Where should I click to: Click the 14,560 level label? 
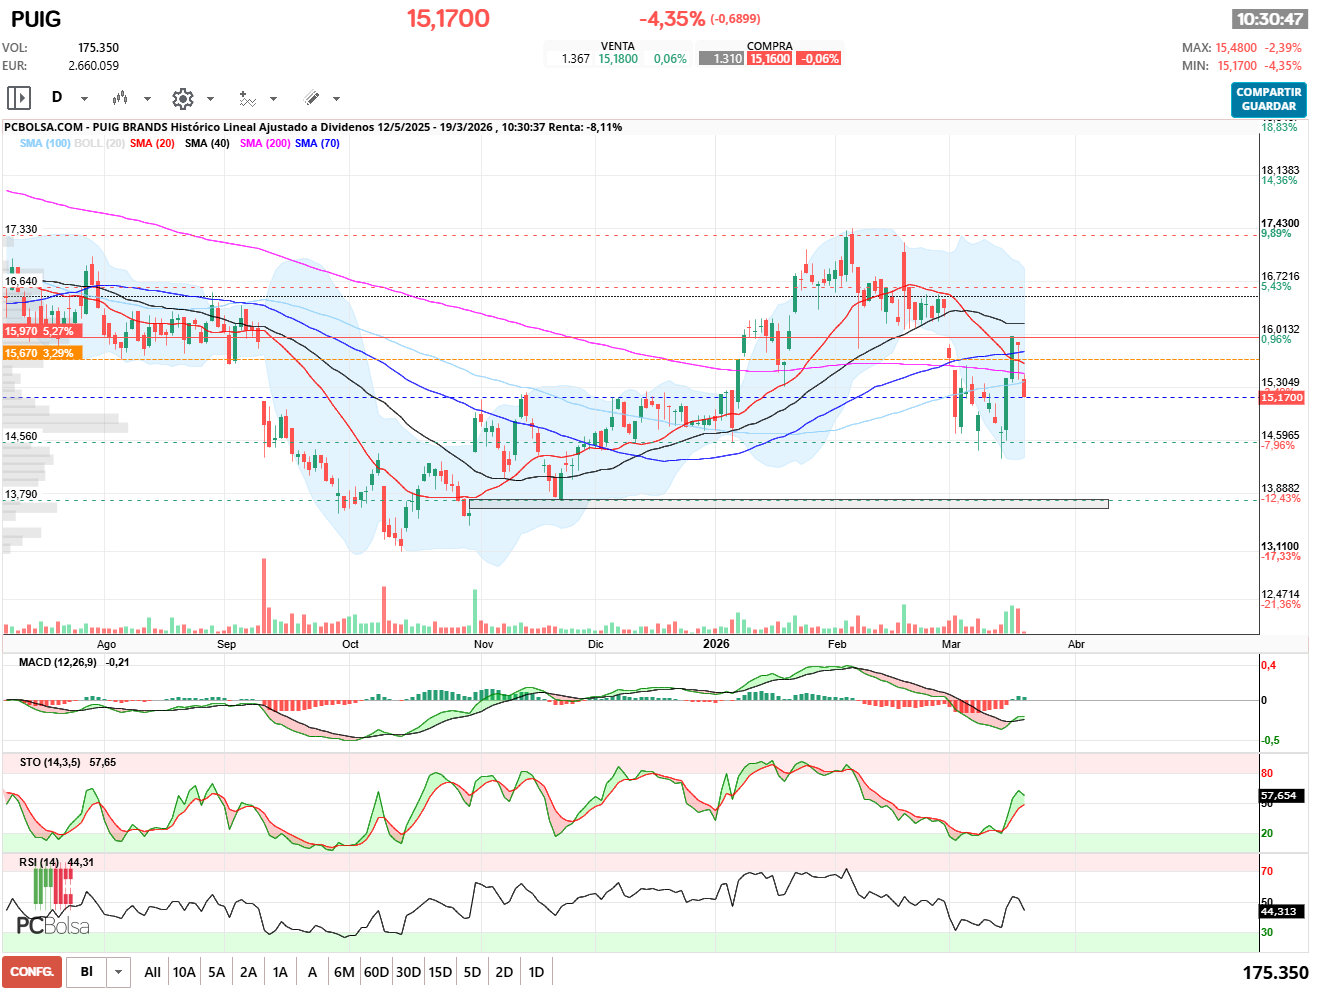21,436
